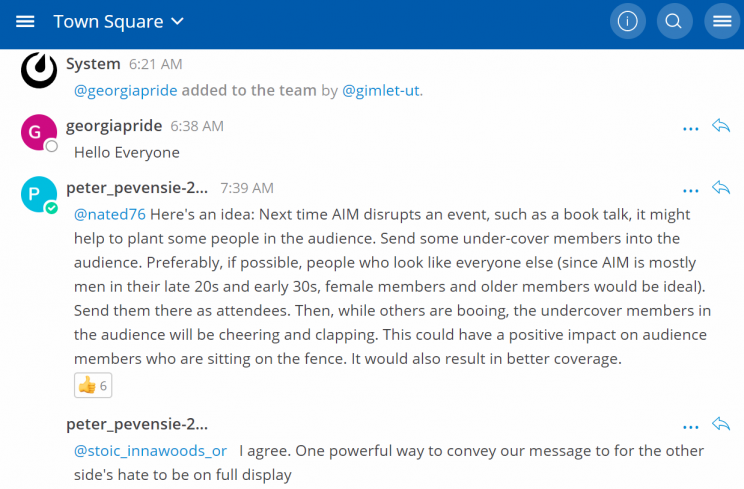Reply to the last peter_pevensie message
This screenshot has height=489, width=744.
[x=721, y=424]
